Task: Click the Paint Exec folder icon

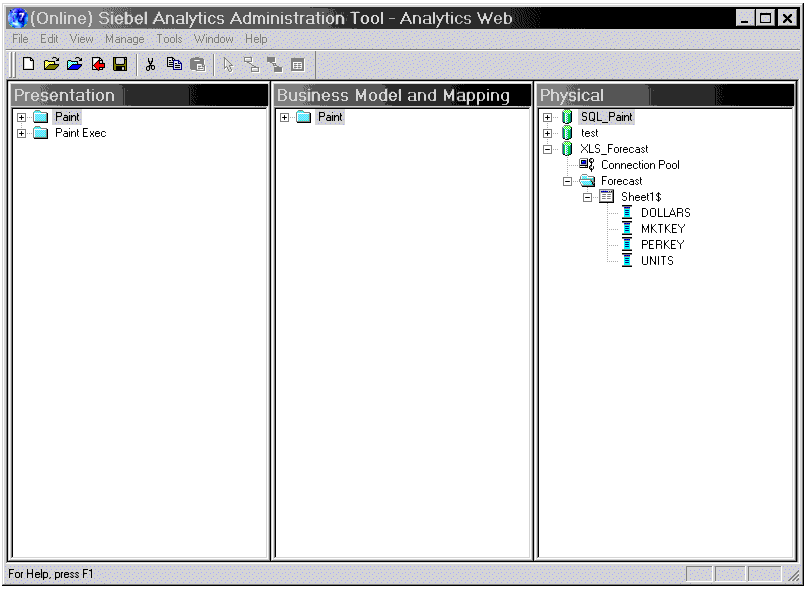Action: point(41,133)
